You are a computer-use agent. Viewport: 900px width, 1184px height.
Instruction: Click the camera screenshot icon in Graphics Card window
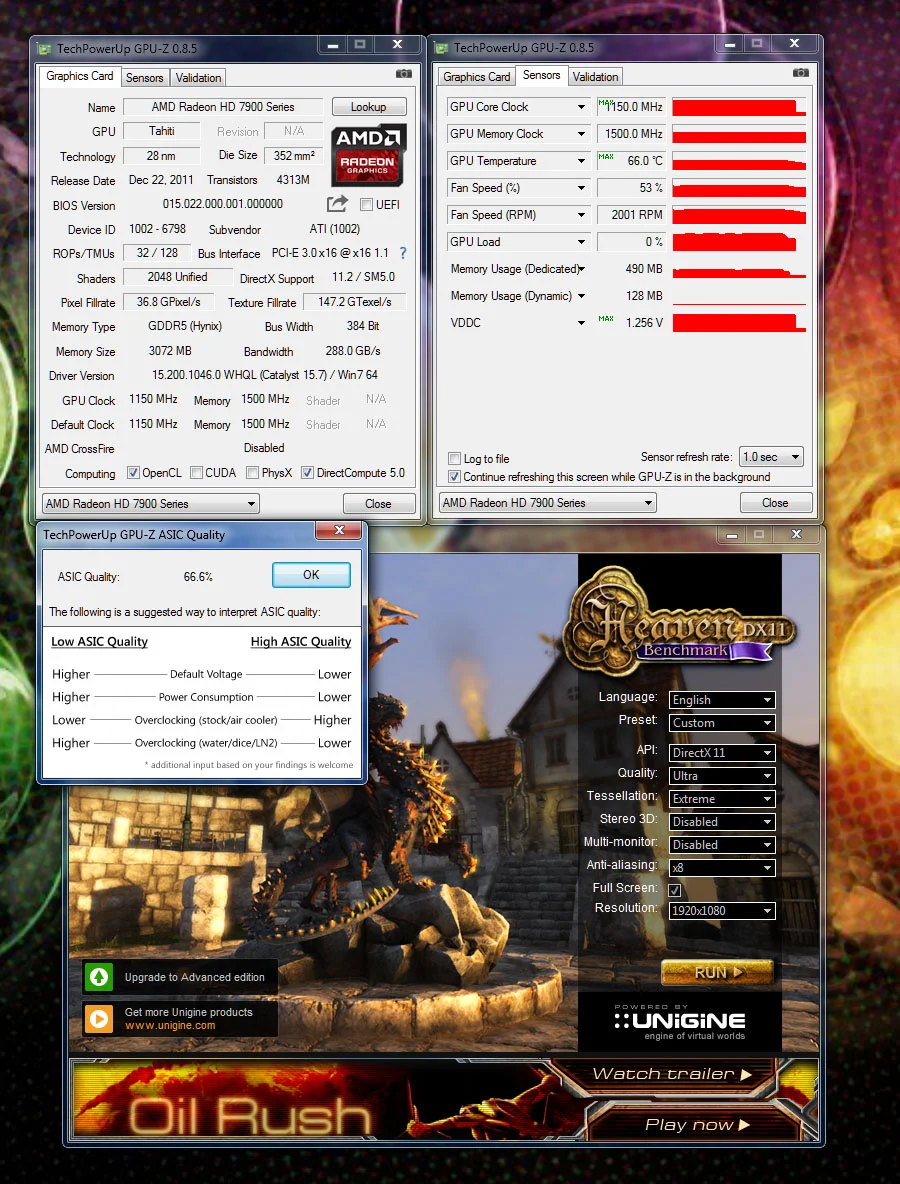tap(404, 74)
